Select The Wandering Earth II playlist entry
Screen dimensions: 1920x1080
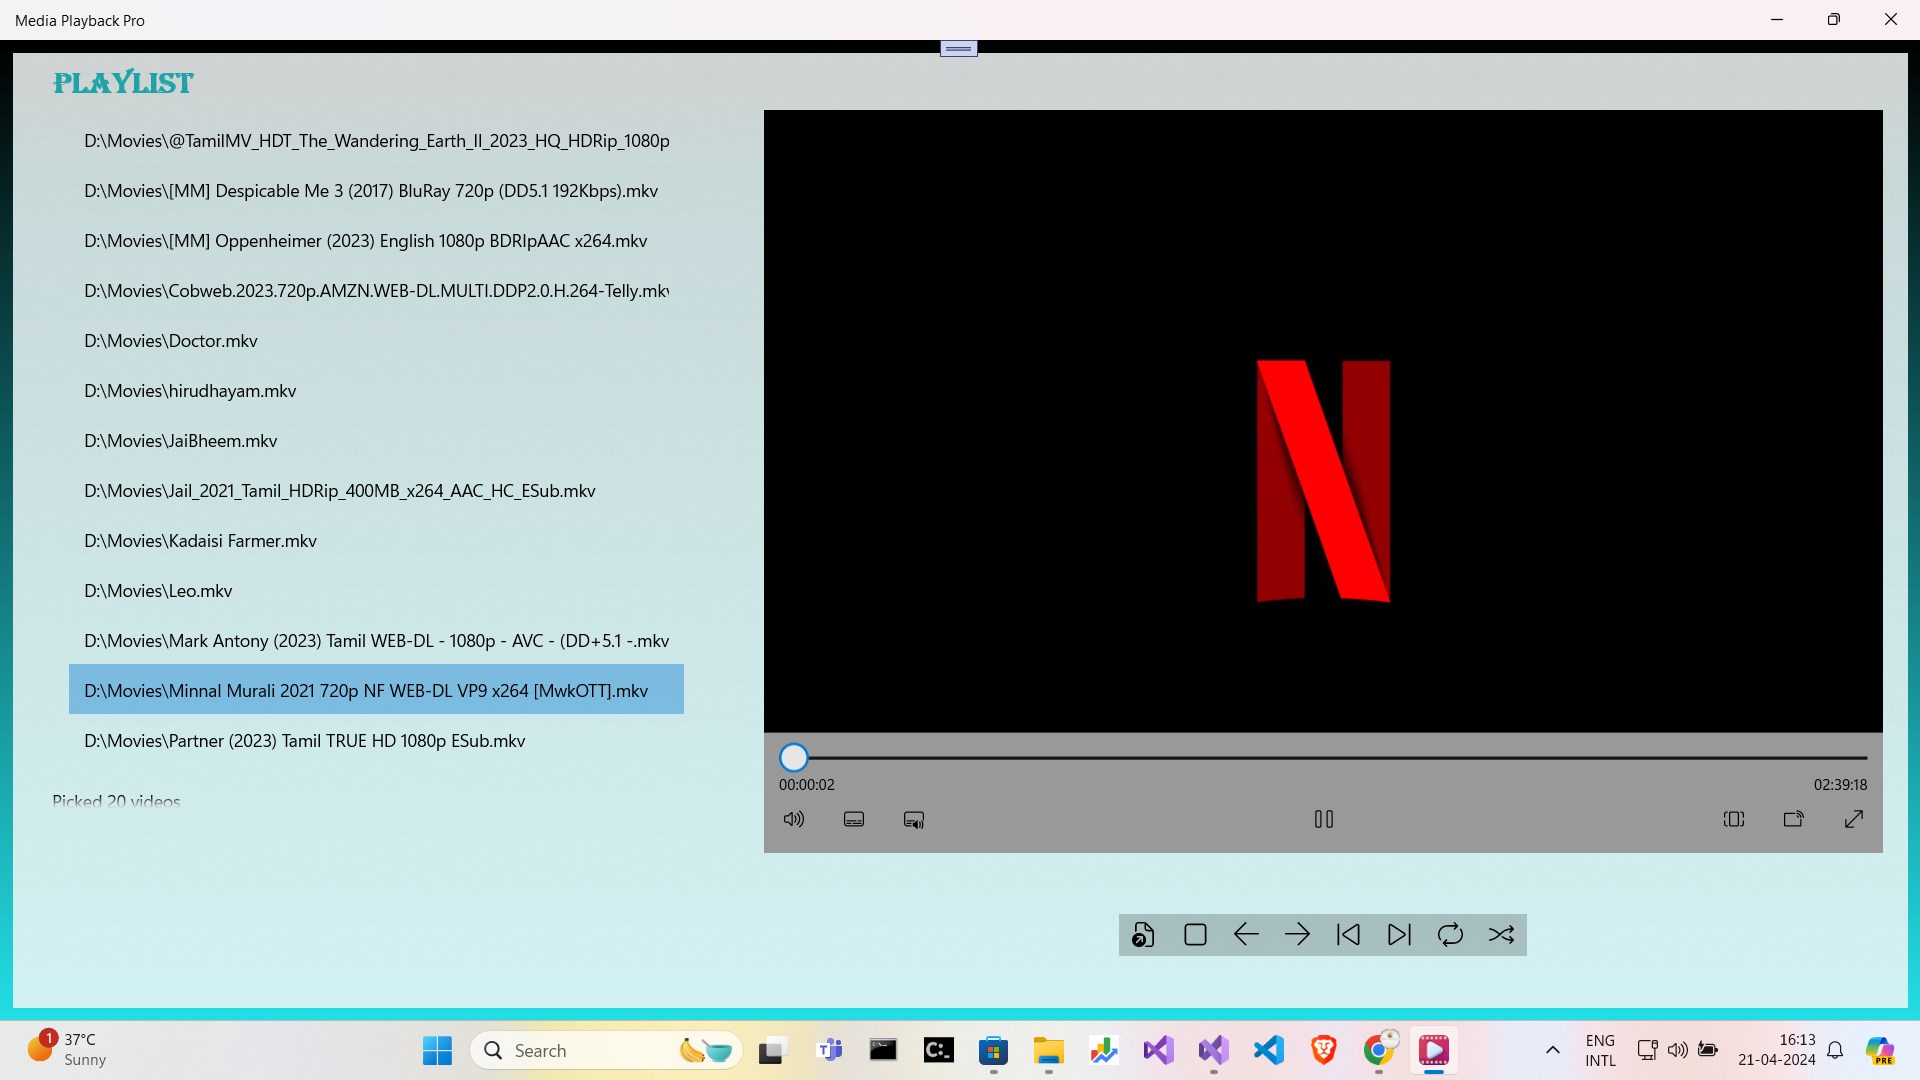click(376, 141)
